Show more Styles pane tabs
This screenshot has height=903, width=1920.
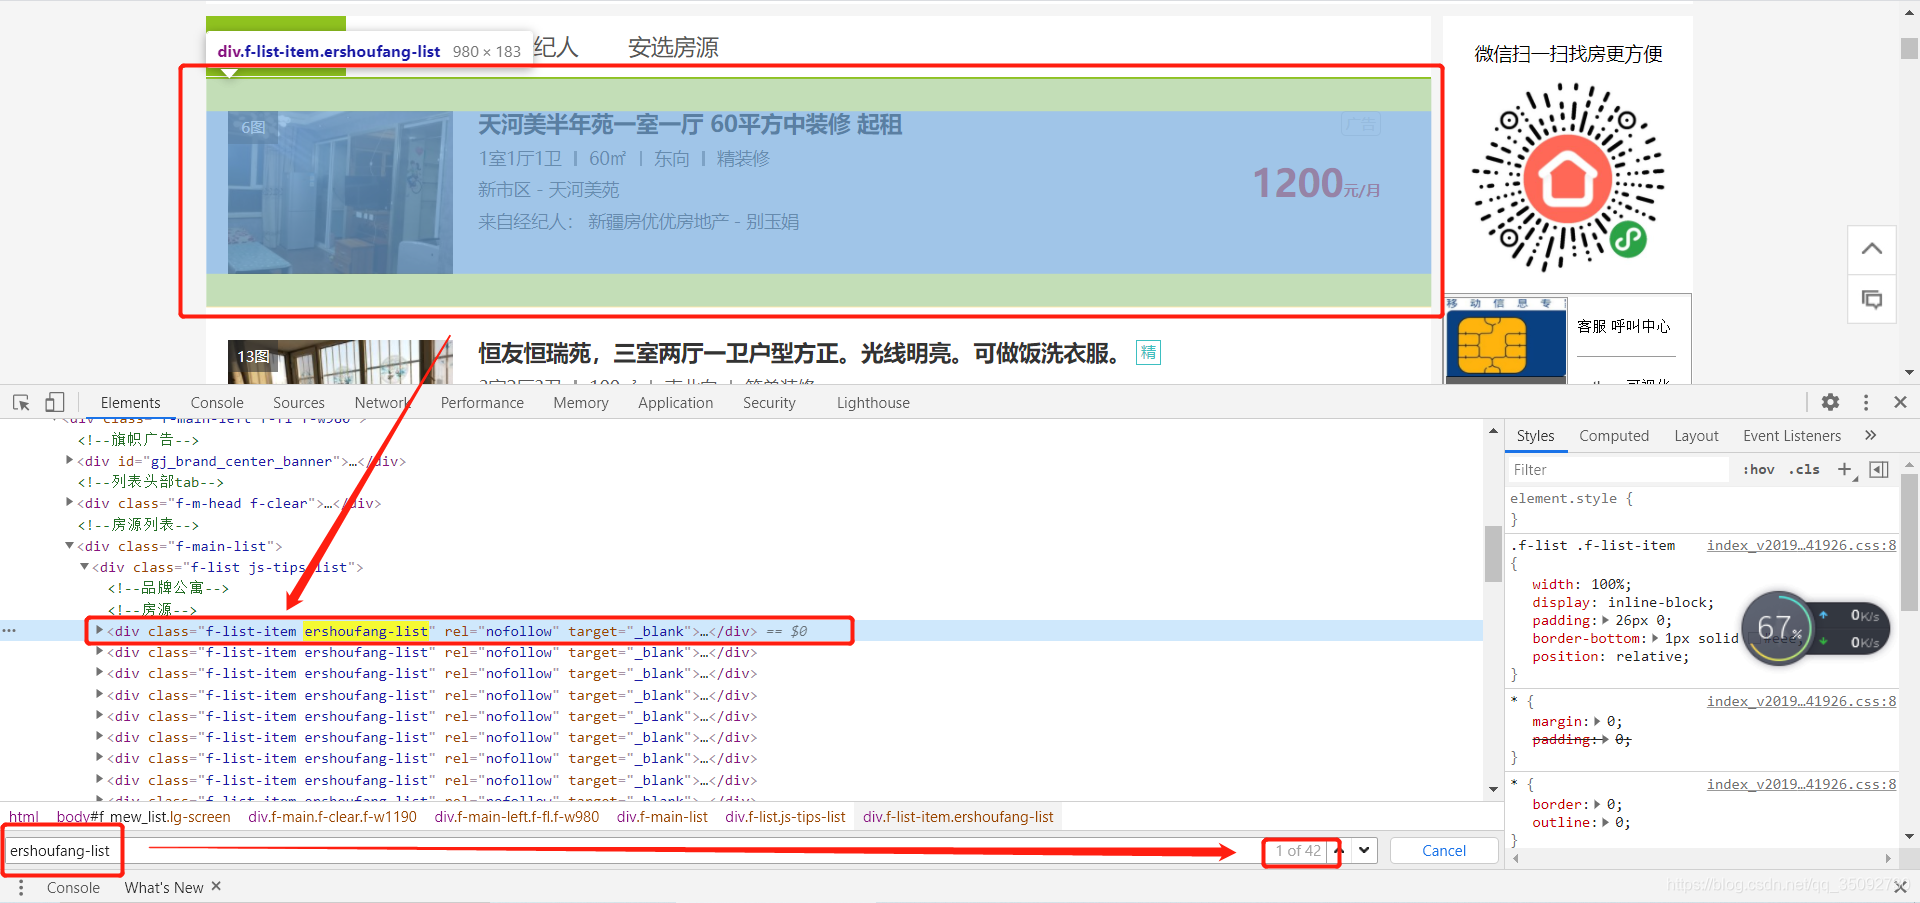point(1871,435)
